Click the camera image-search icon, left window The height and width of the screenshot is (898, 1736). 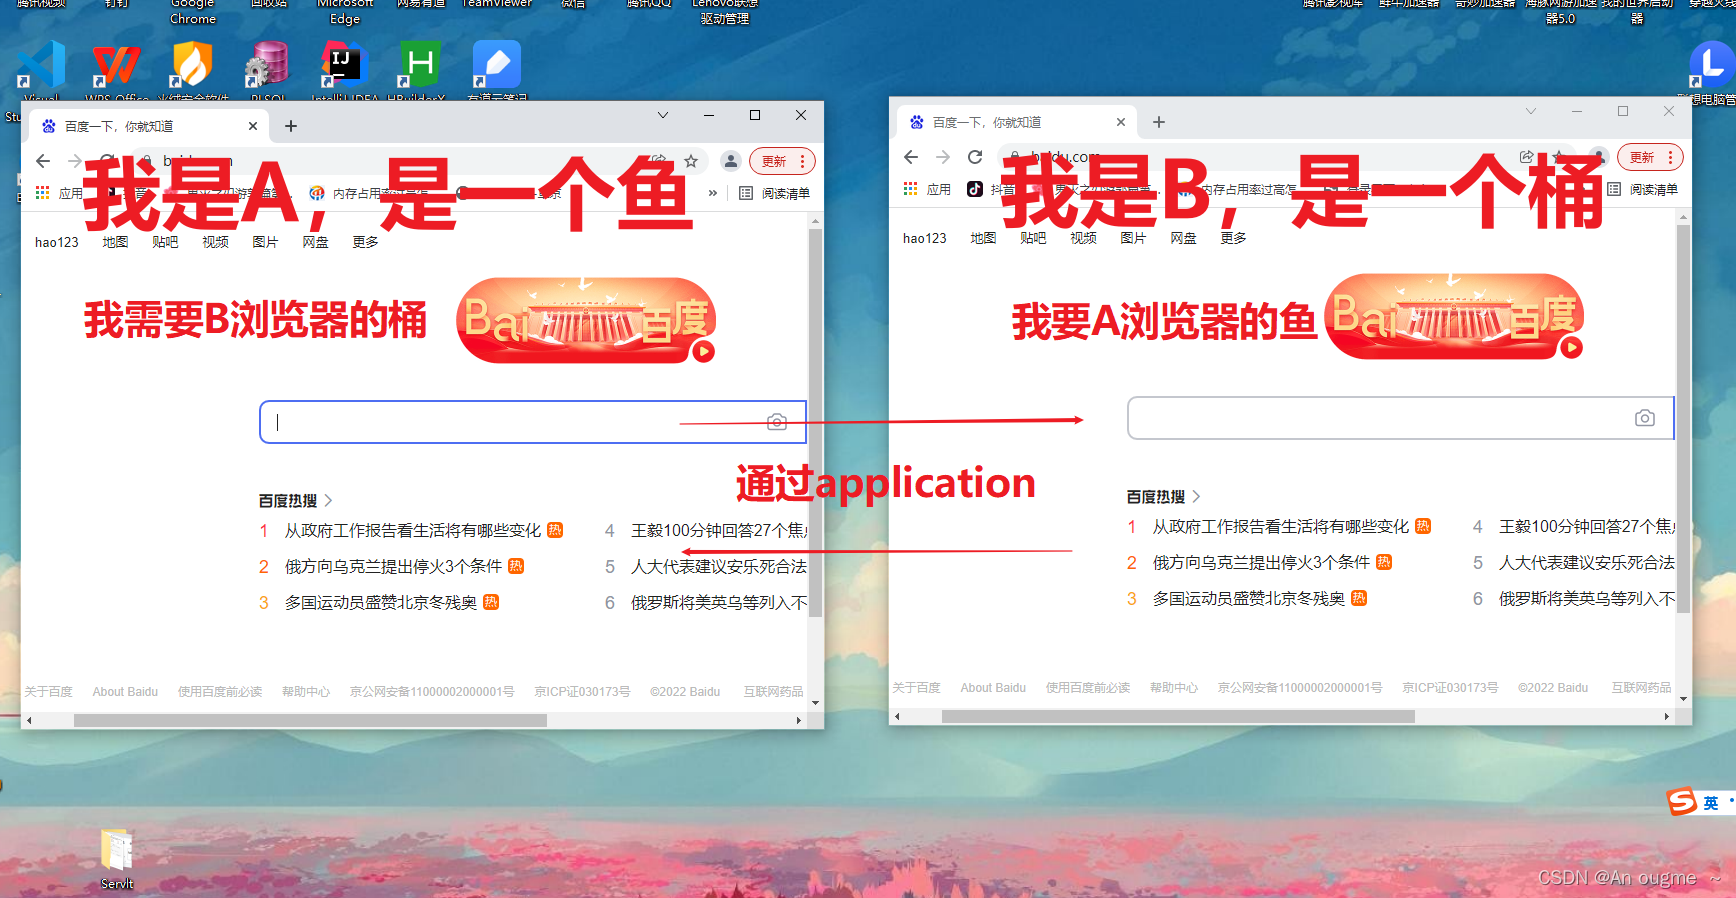pyautogui.click(x=777, y=422)
